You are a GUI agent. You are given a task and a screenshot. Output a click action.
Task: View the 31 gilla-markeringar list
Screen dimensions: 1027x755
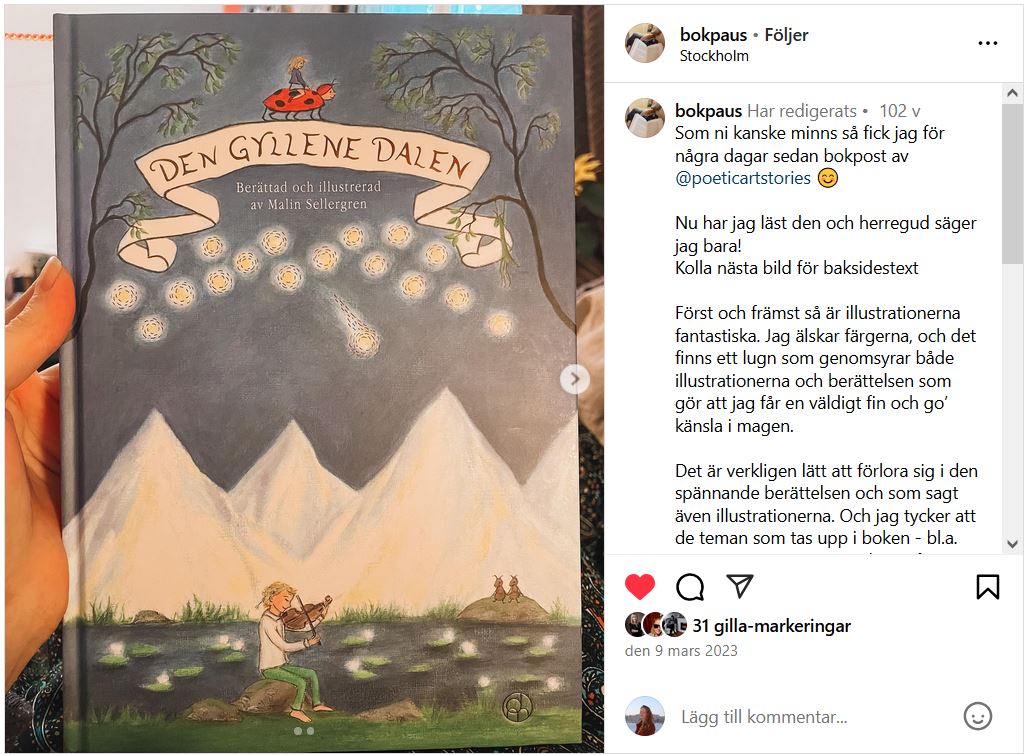(772, 626)
